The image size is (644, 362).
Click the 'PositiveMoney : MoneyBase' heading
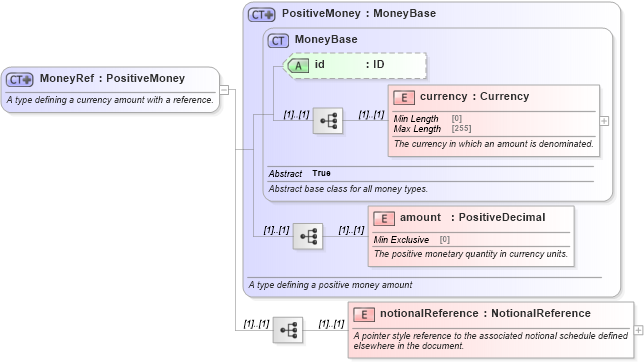pos(359,13)
